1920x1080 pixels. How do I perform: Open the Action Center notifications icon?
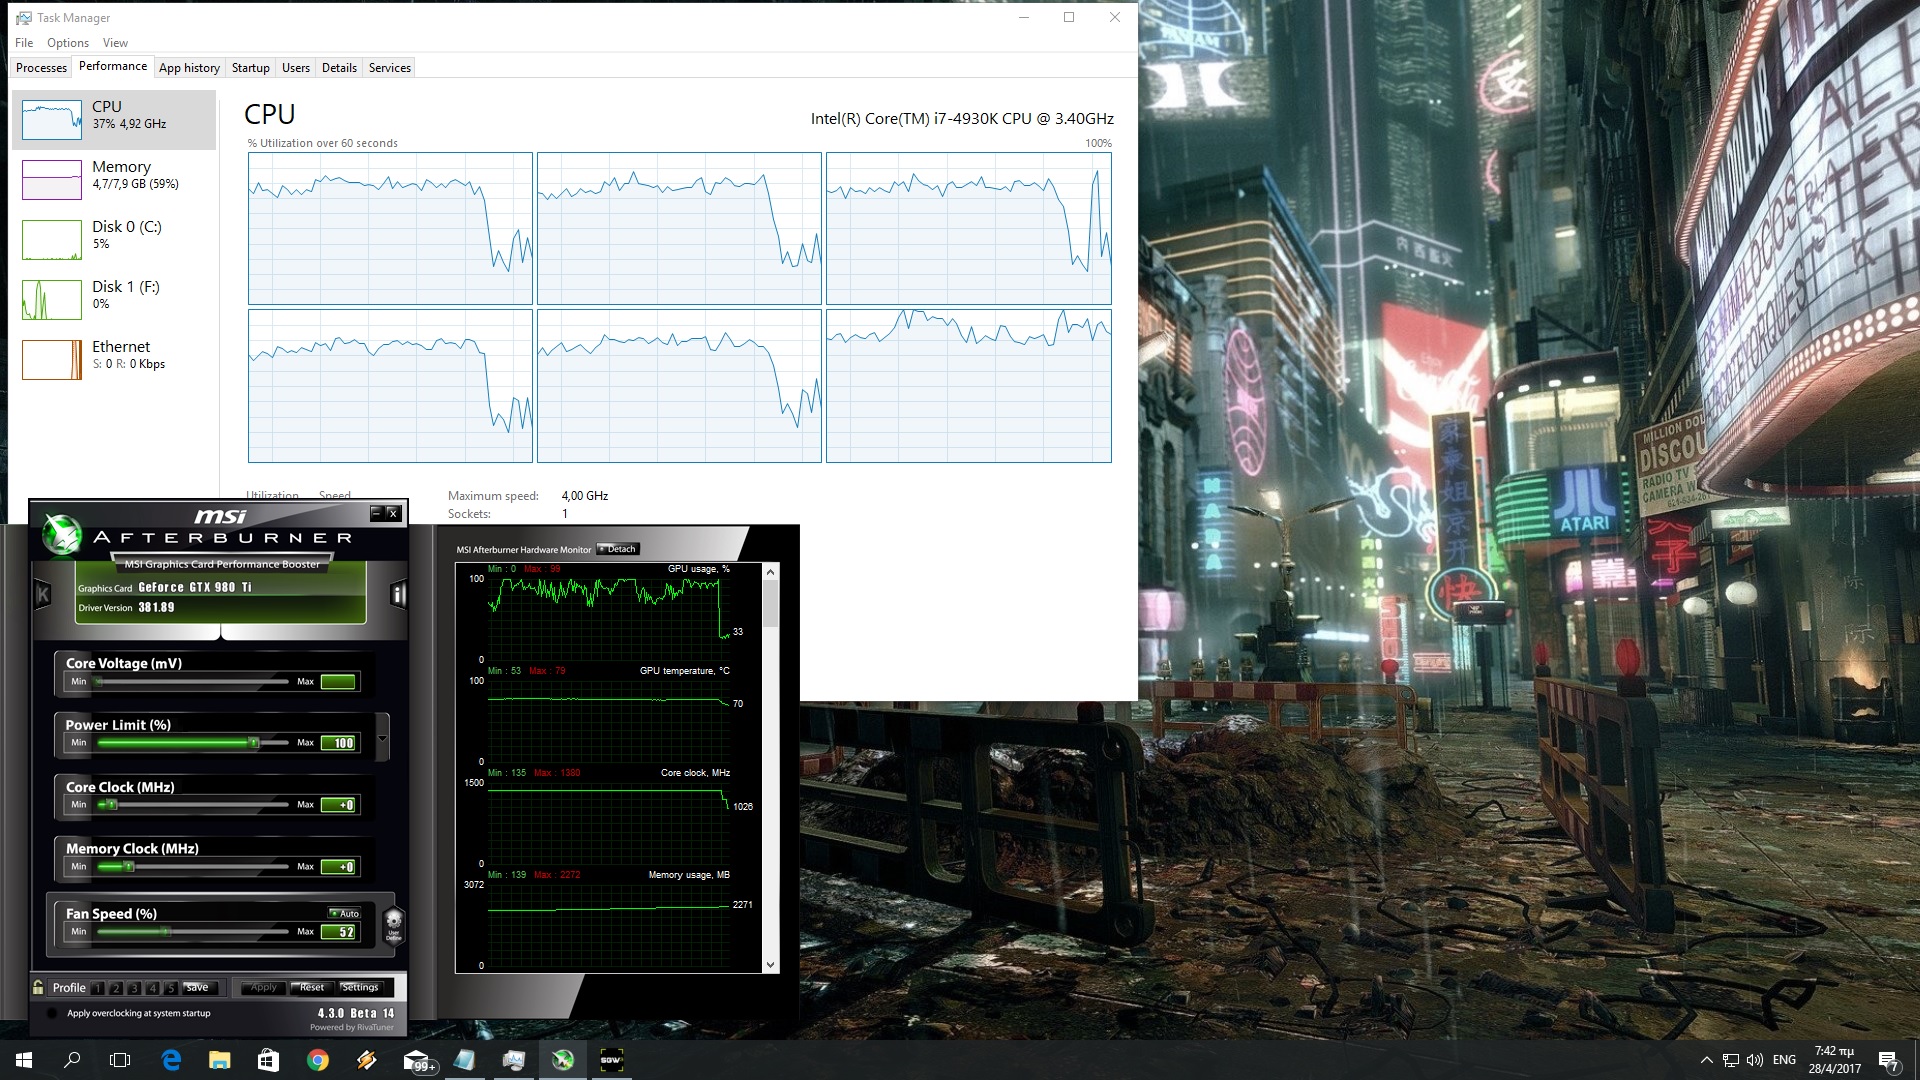[1888, 1060]
